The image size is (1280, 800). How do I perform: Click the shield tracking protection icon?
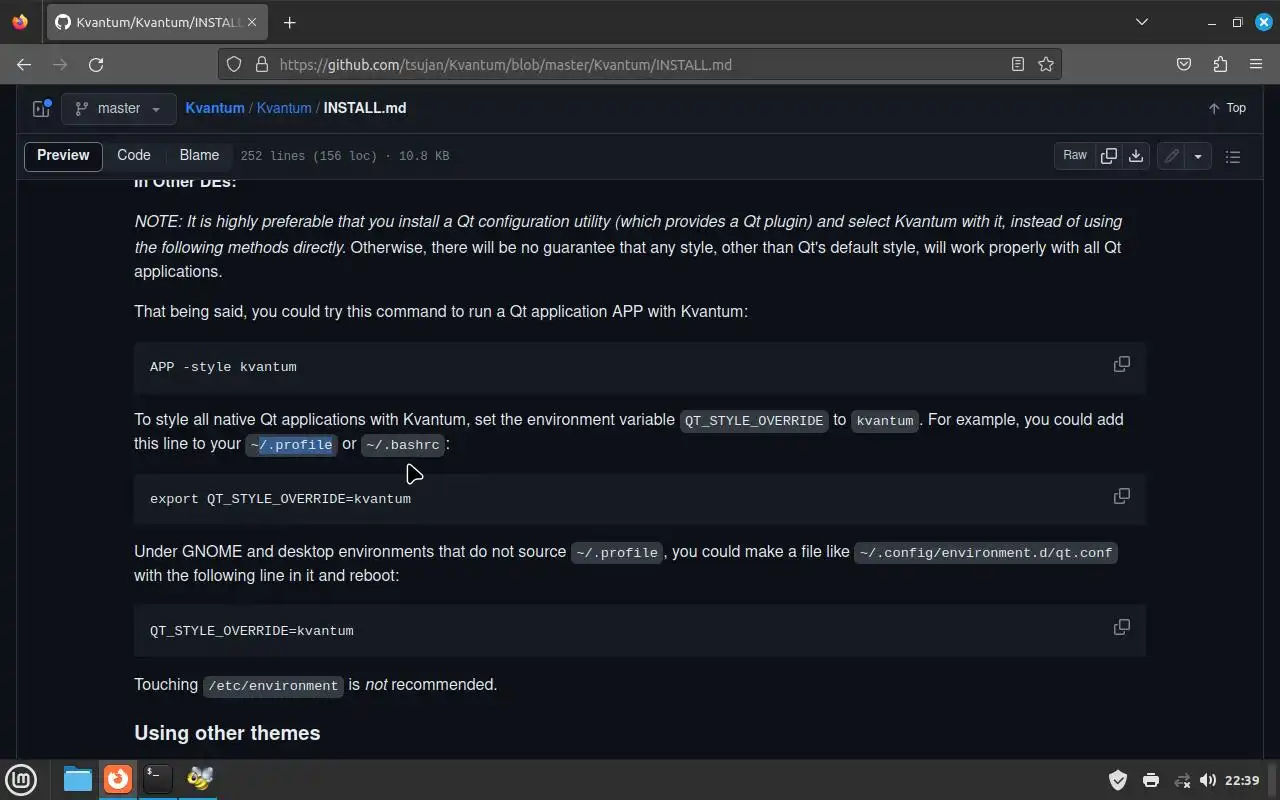(234, 64)
